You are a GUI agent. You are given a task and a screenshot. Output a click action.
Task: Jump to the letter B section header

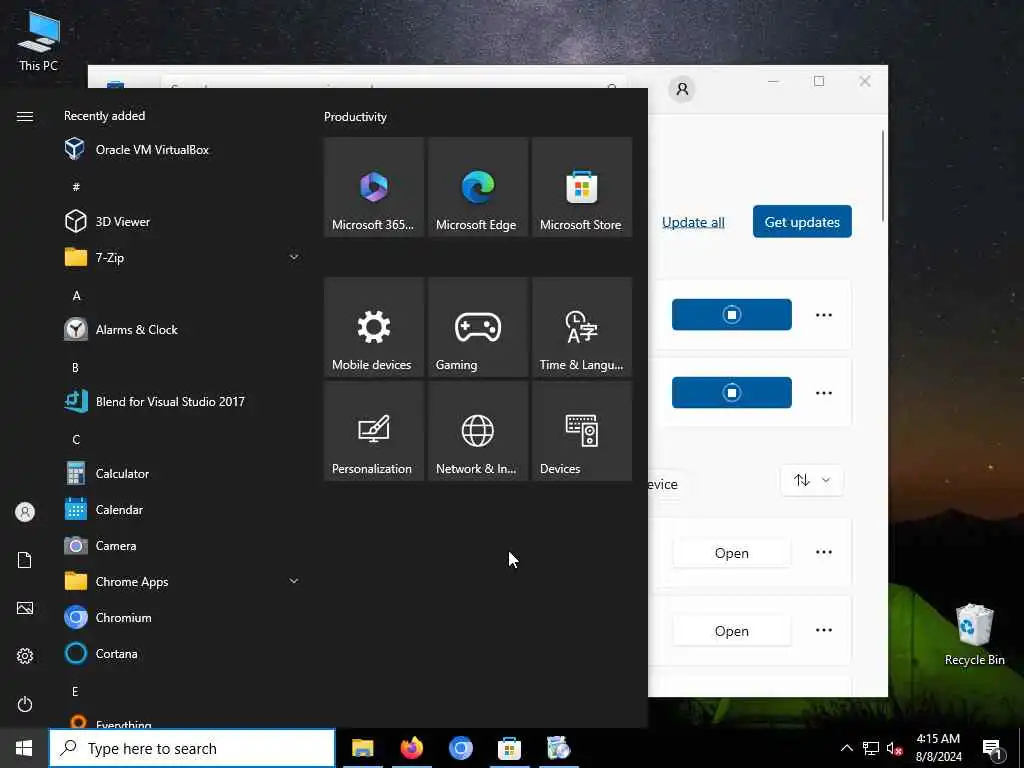76,368
